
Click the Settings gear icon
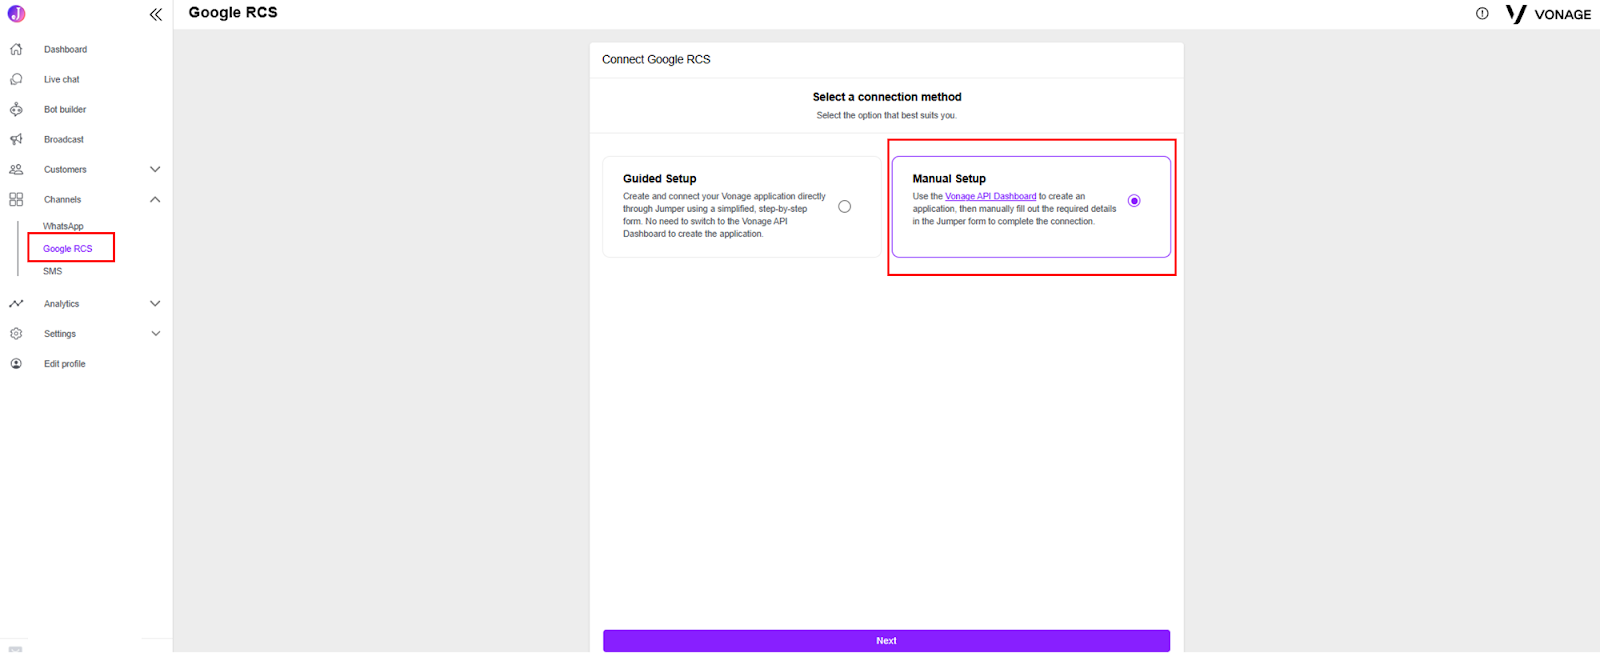(16, 333)
